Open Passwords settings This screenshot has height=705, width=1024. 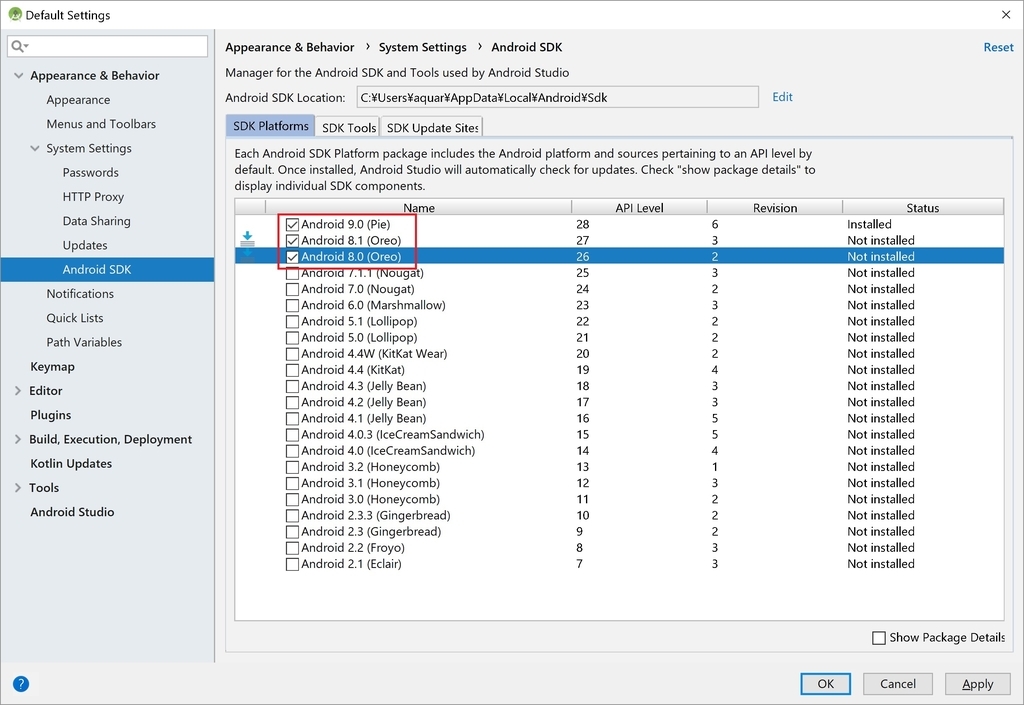pos(91,172)
